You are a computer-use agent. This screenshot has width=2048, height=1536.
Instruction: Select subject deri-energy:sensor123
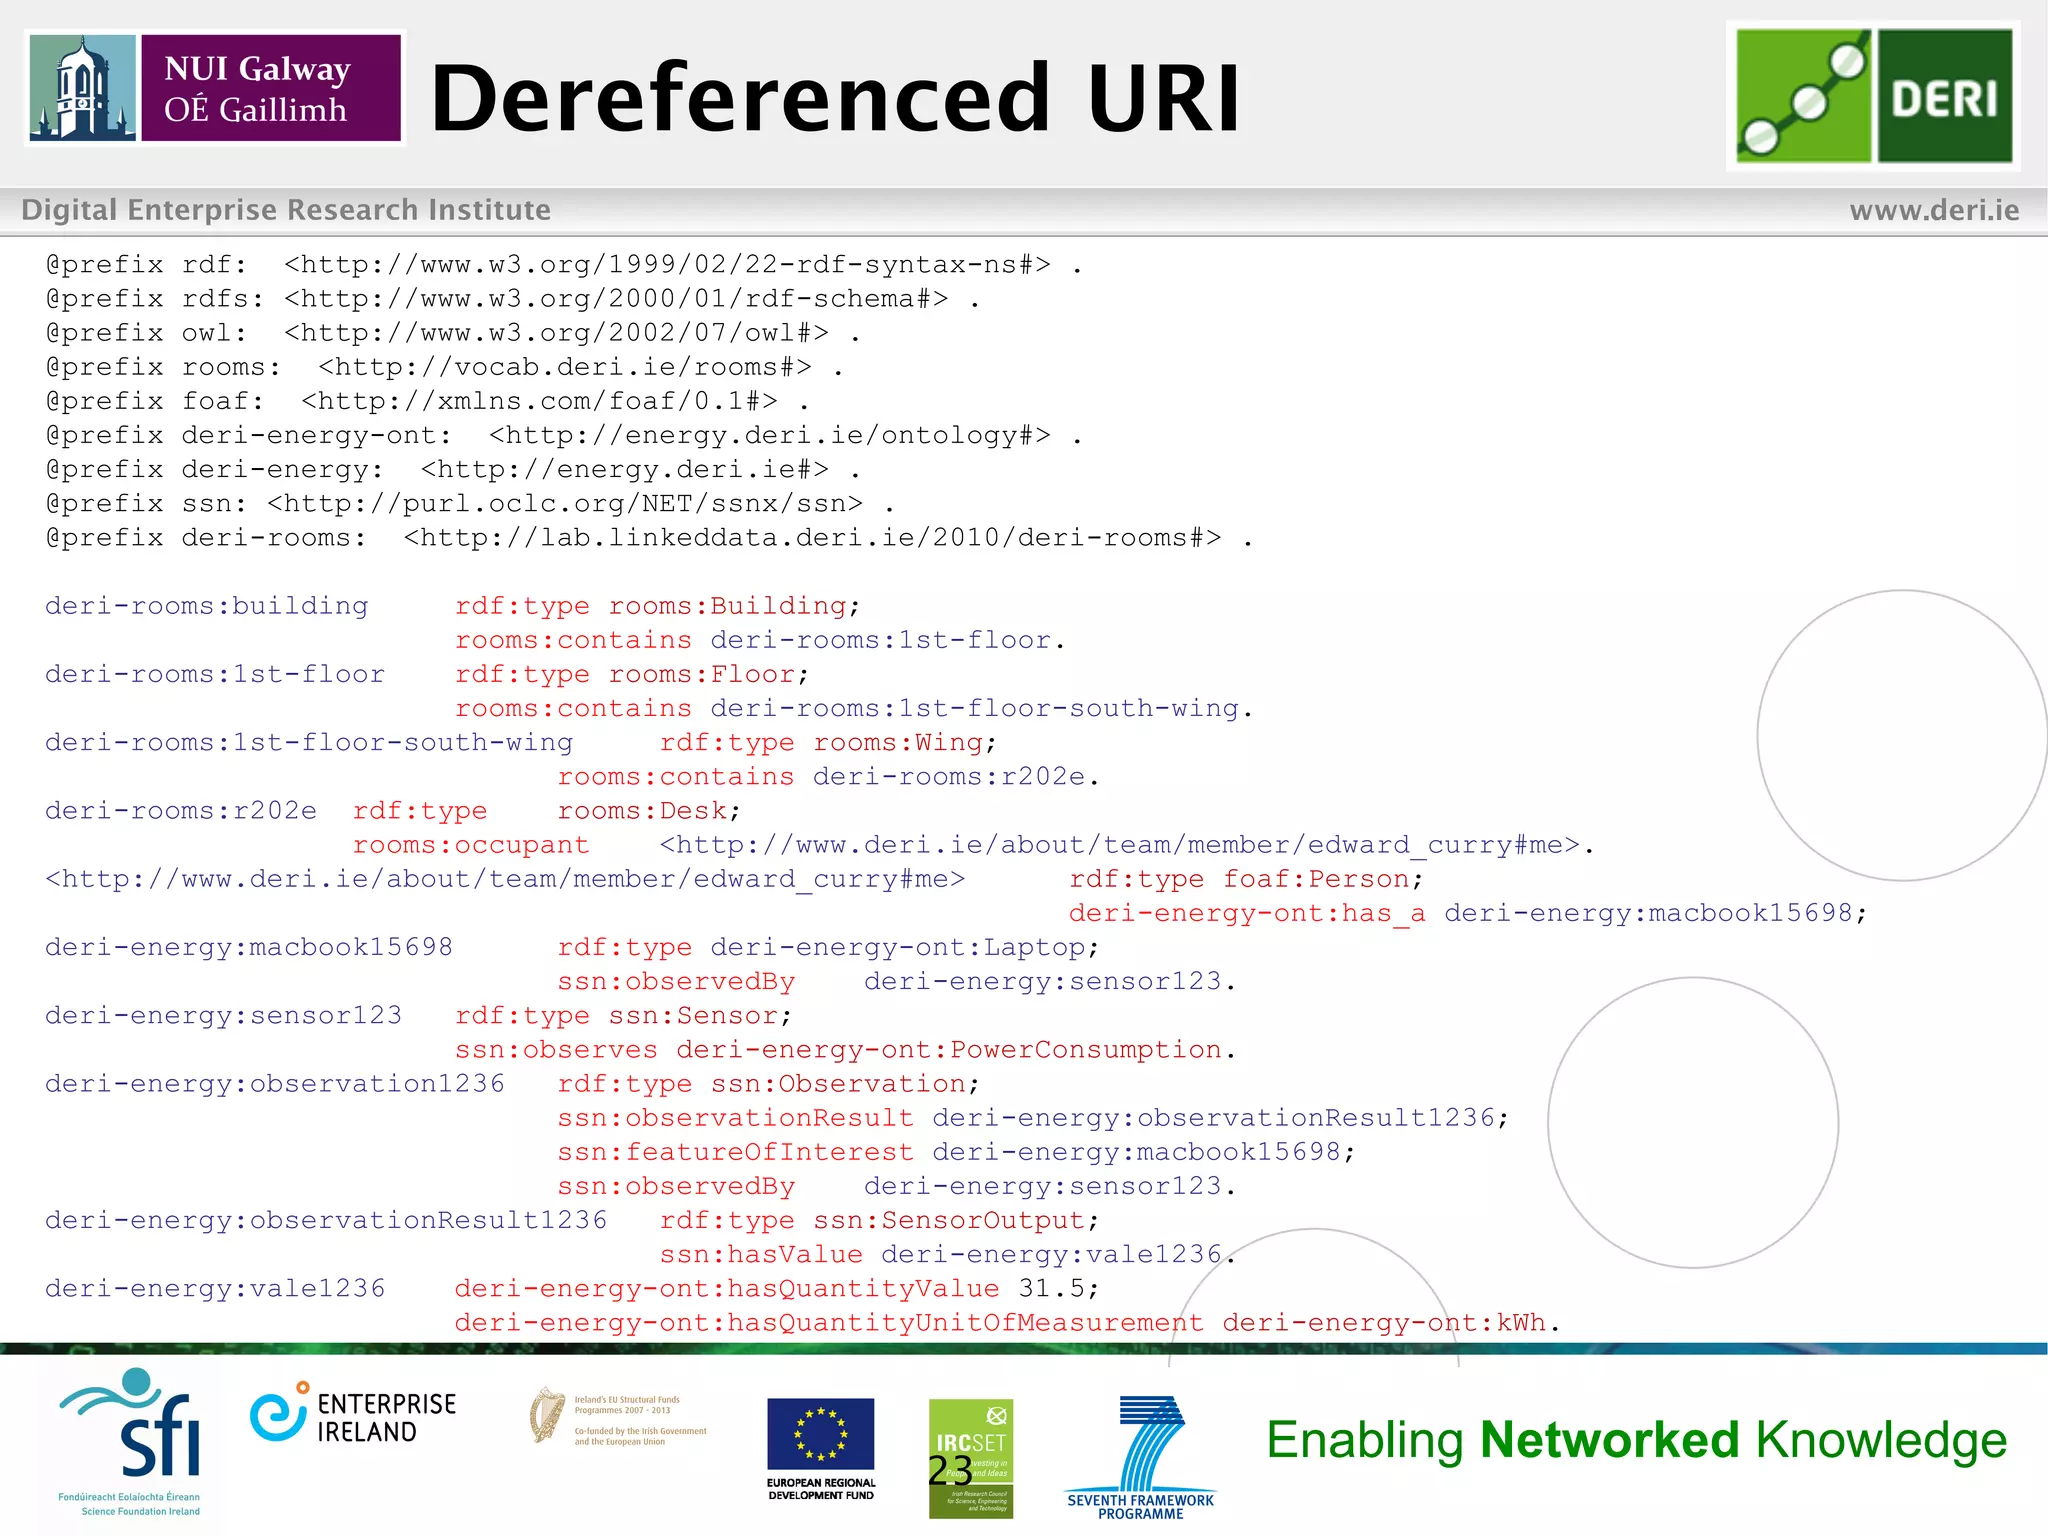(x=224, y=1015)
